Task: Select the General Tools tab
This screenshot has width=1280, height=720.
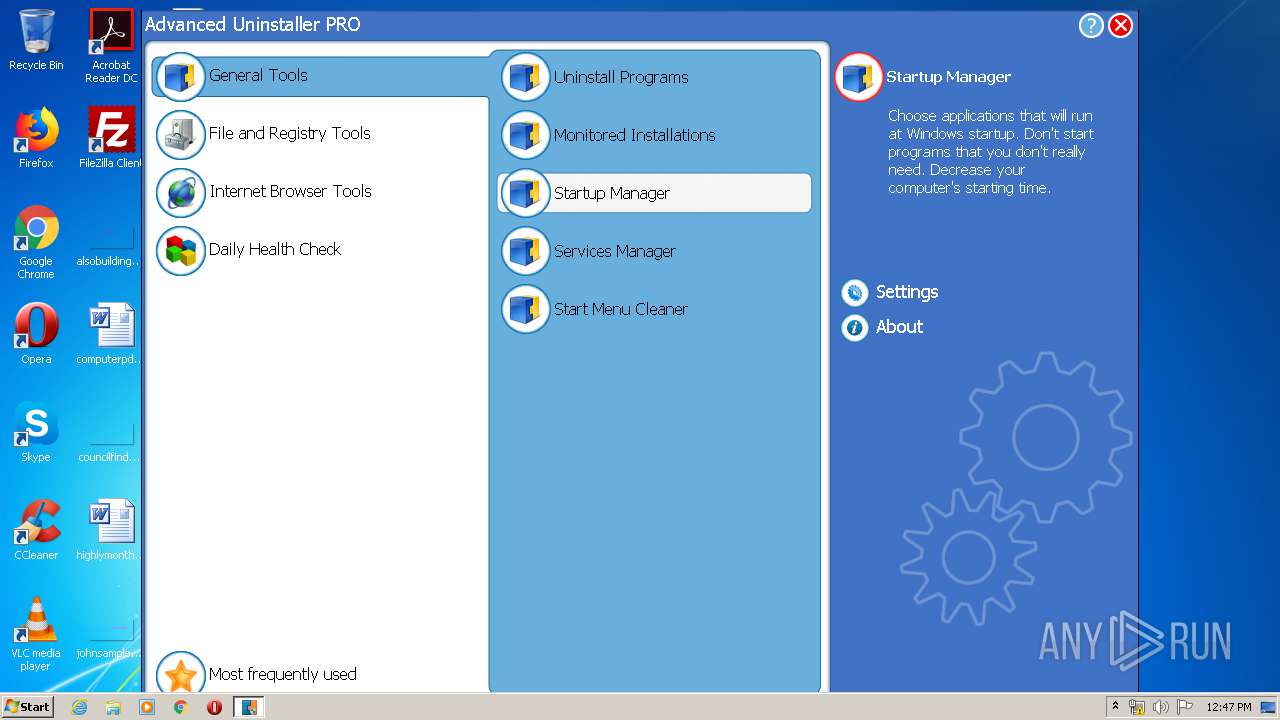Action: [x=320, y=76]
